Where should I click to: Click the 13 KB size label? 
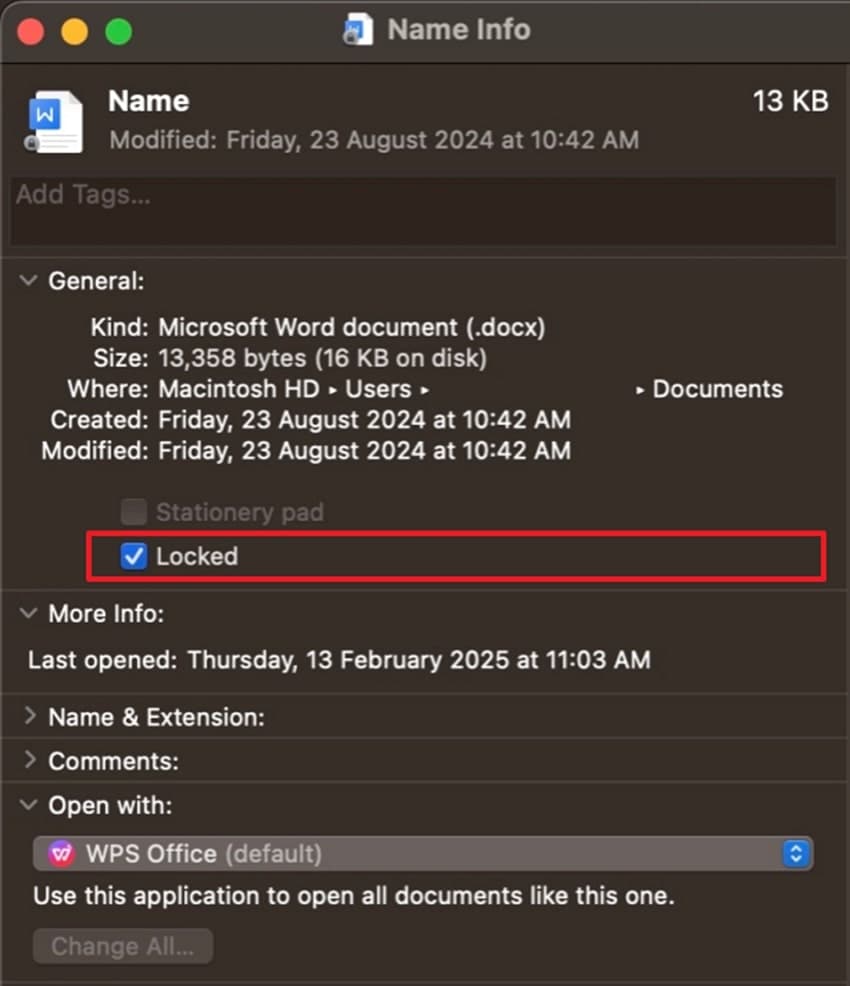(790, 101)
